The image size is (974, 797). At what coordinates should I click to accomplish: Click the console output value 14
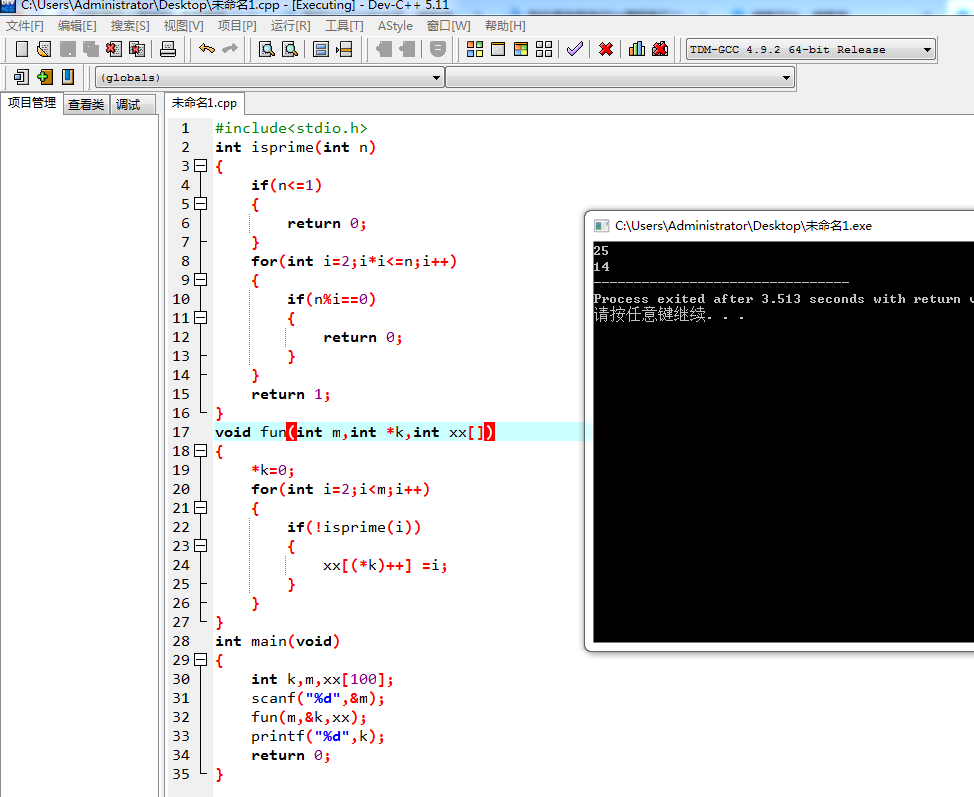(x=601, y=266)
